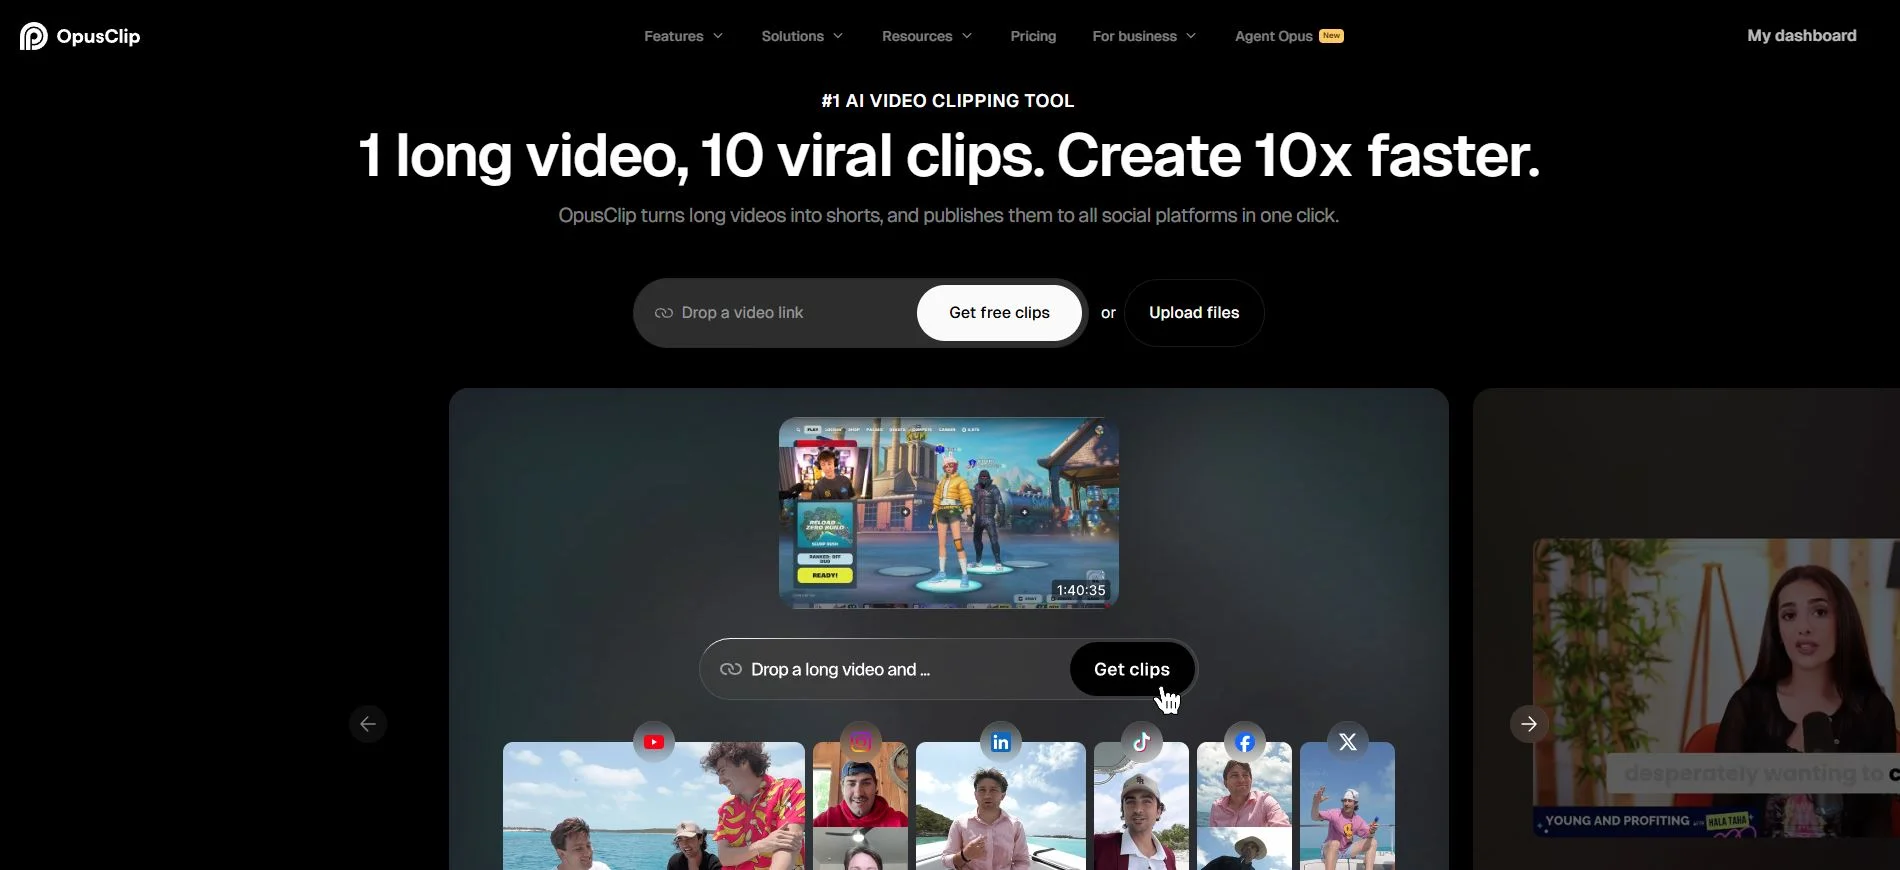Click the Instagram icon badge
The width and height of the screenshot is (1900, 870).
[860, 742]
